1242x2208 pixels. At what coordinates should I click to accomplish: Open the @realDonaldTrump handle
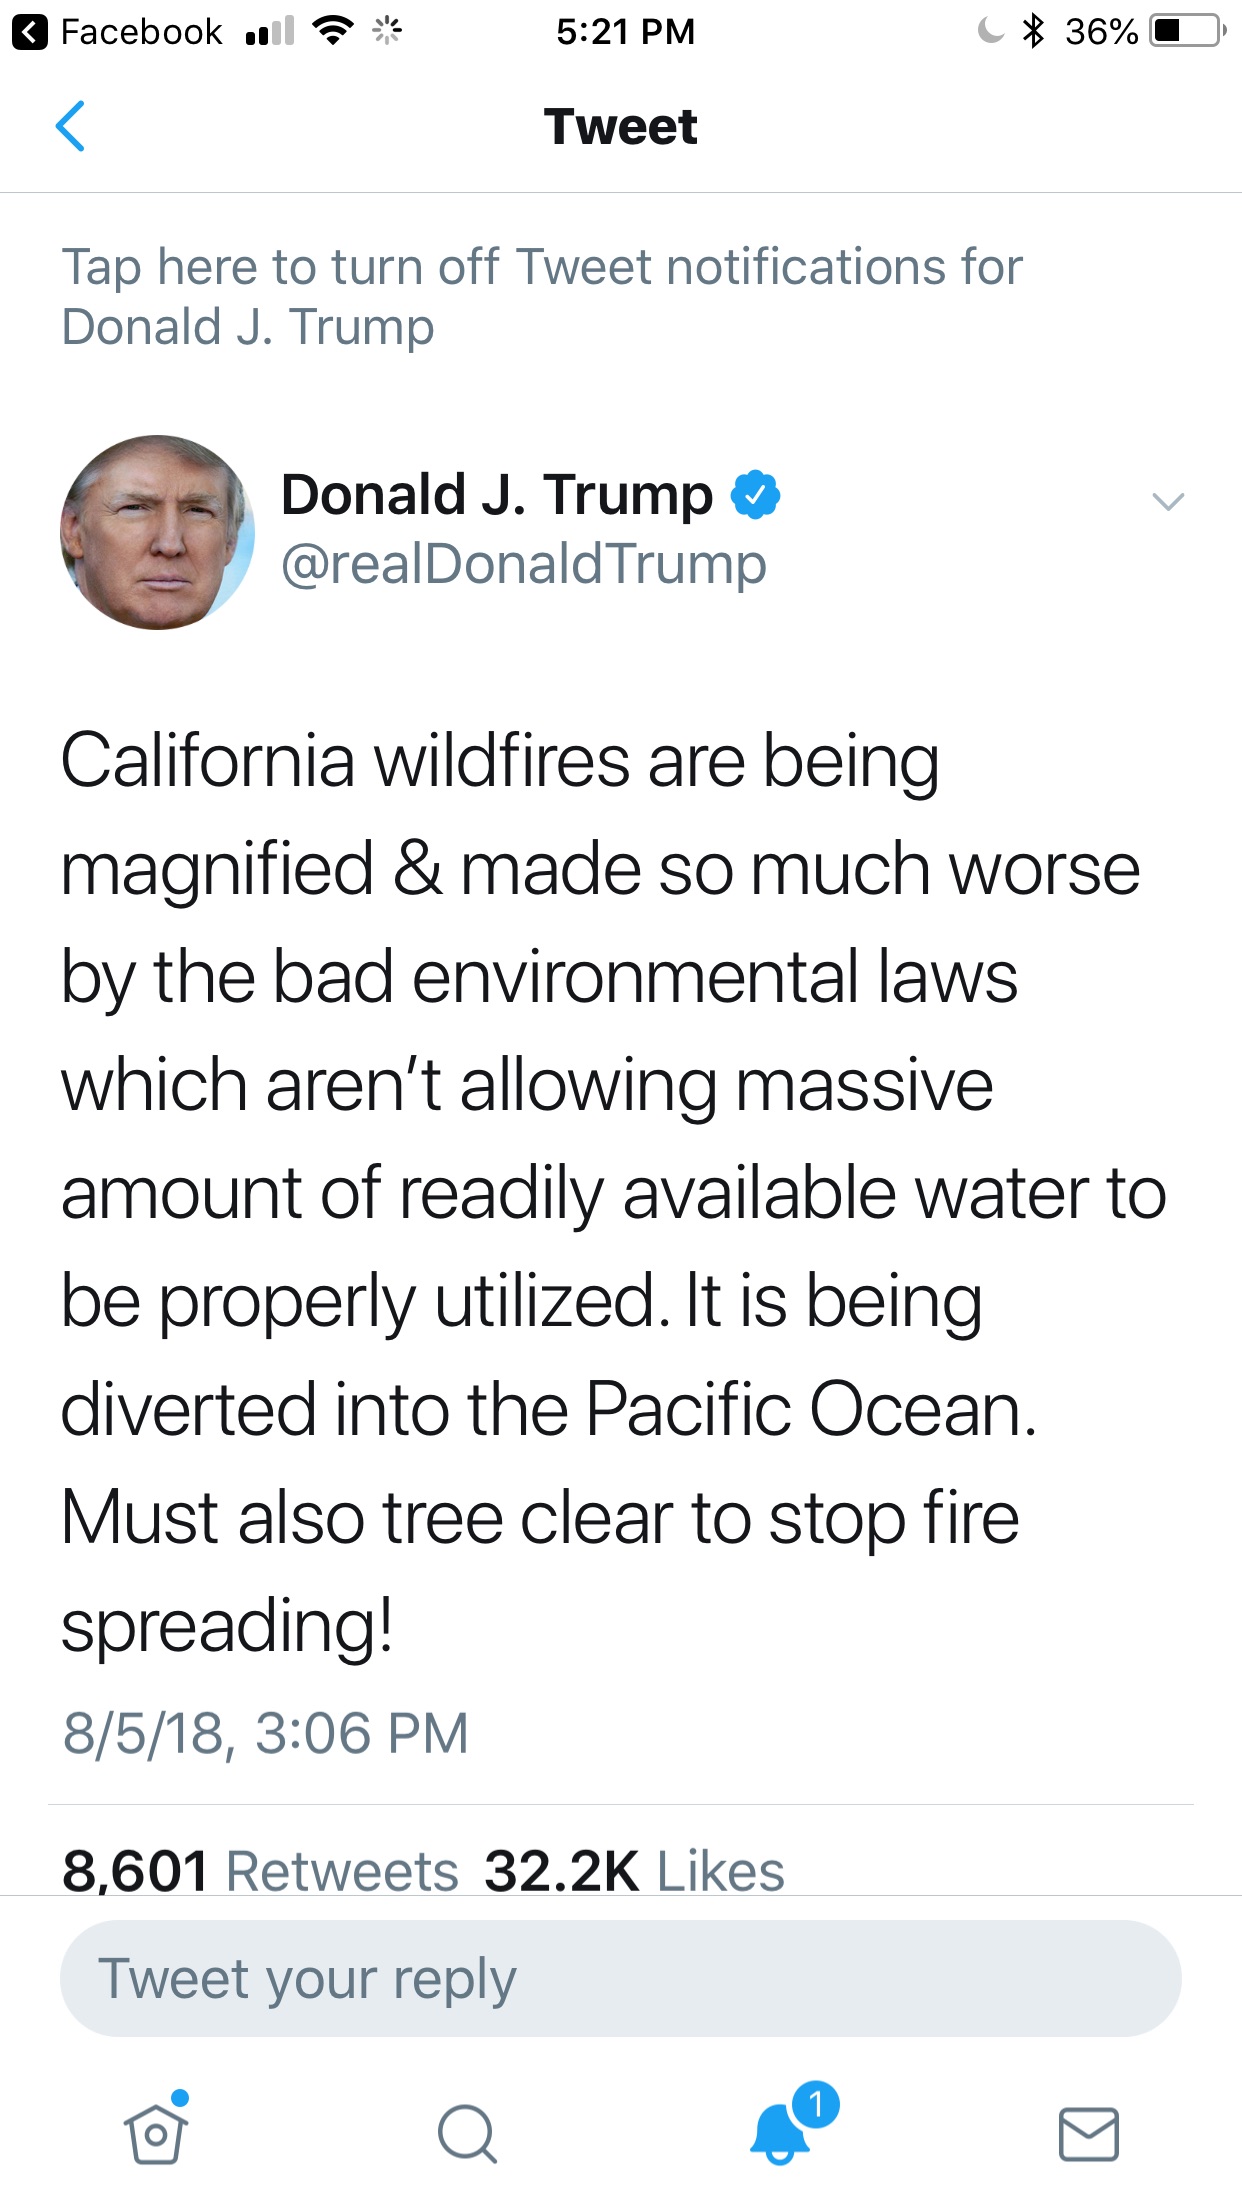[524, 564]
